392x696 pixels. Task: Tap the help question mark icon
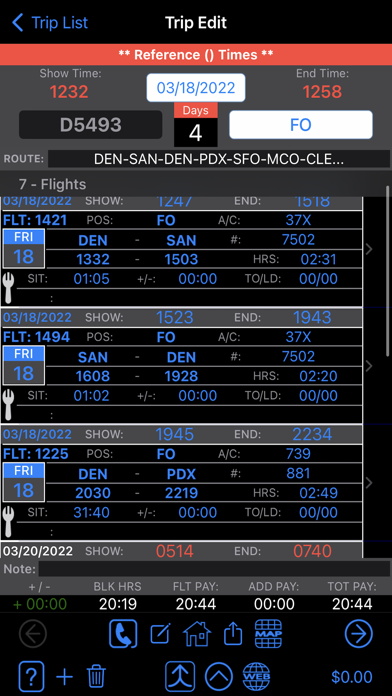coord(32,676)
